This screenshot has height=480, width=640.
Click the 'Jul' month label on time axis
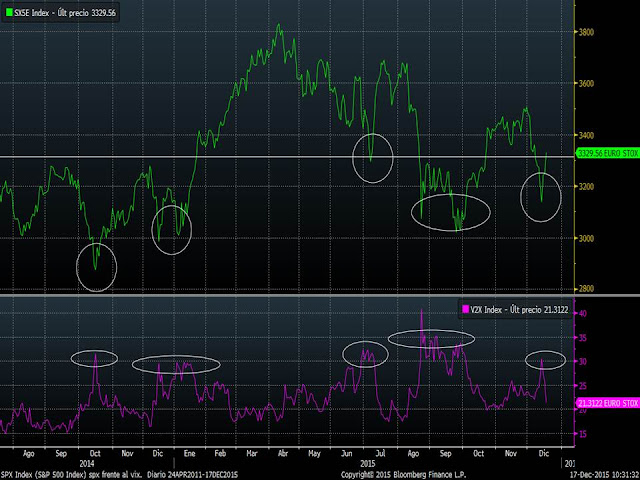(380, 453)
